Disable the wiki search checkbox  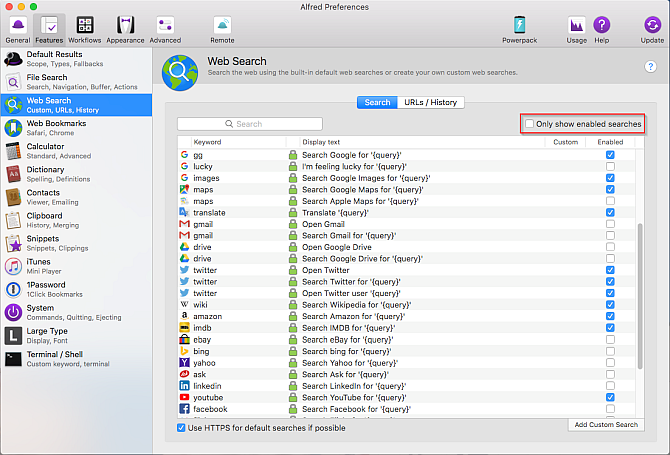610,304
